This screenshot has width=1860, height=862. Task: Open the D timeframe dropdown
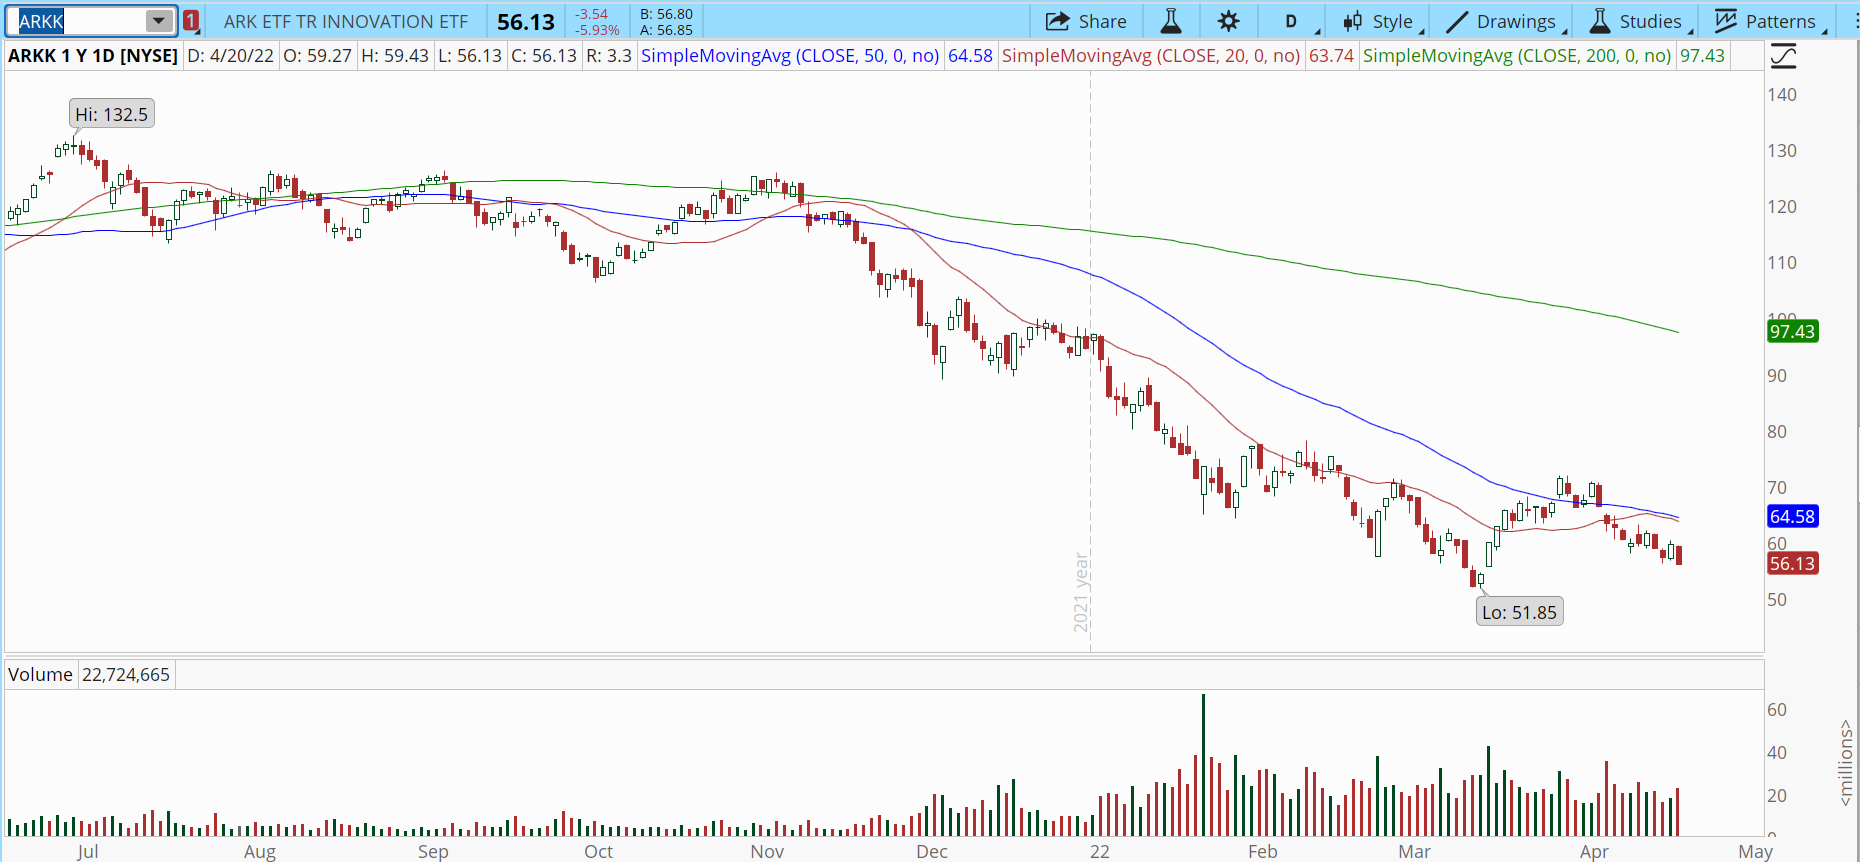1292,21
